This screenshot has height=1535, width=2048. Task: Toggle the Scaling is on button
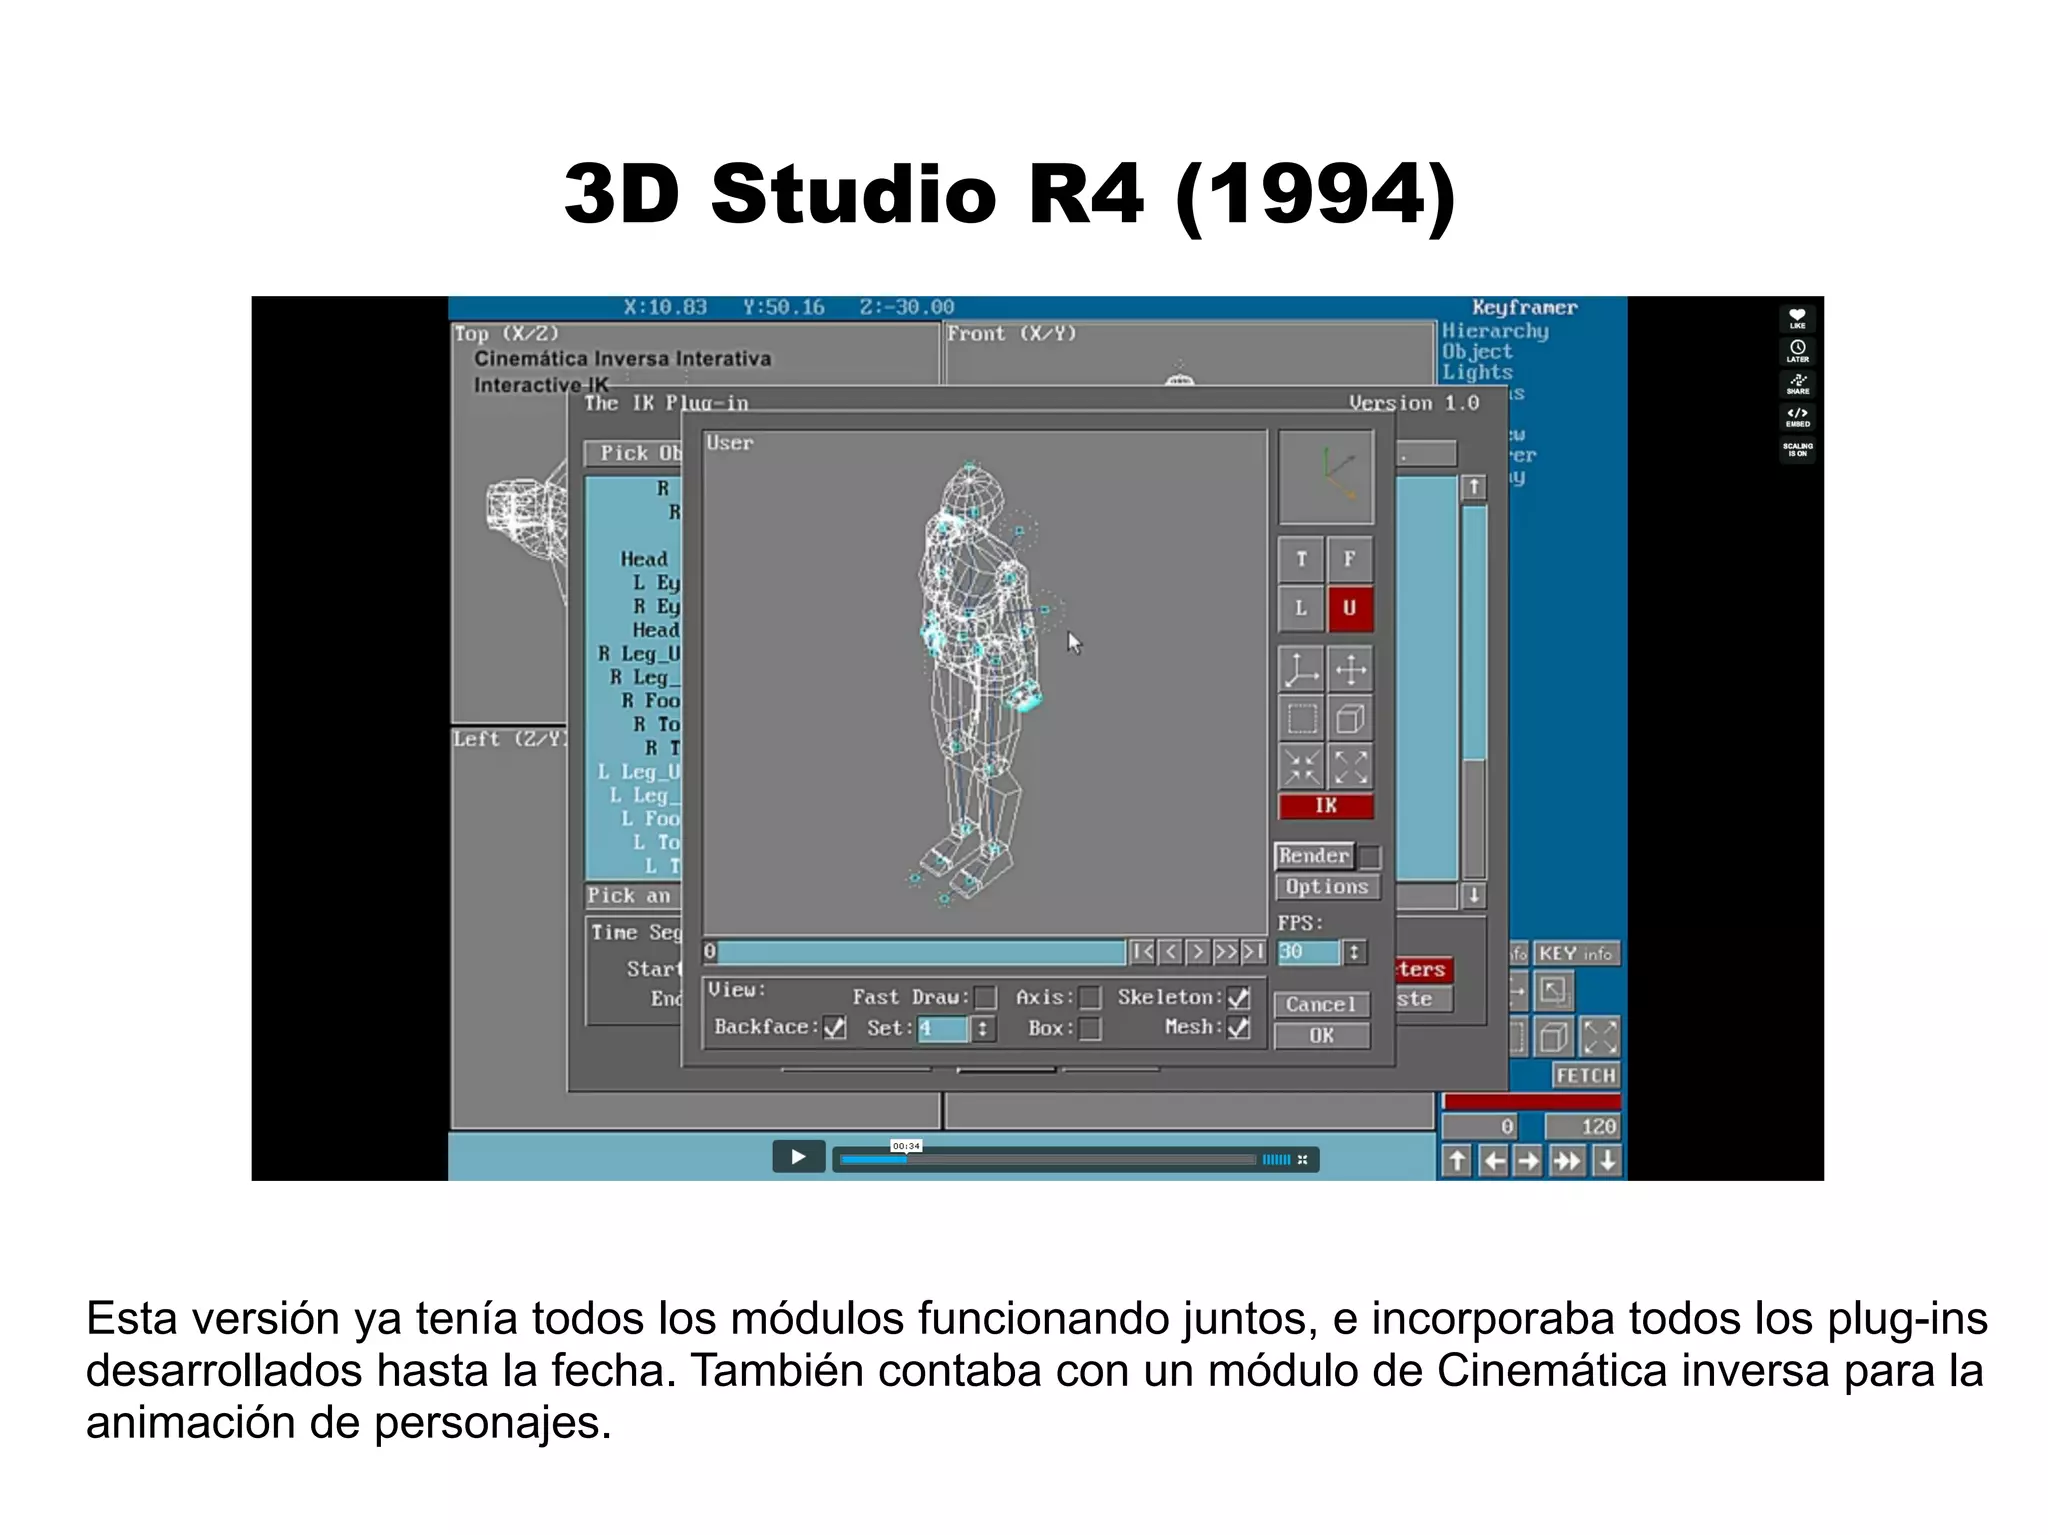(1797, 450)
